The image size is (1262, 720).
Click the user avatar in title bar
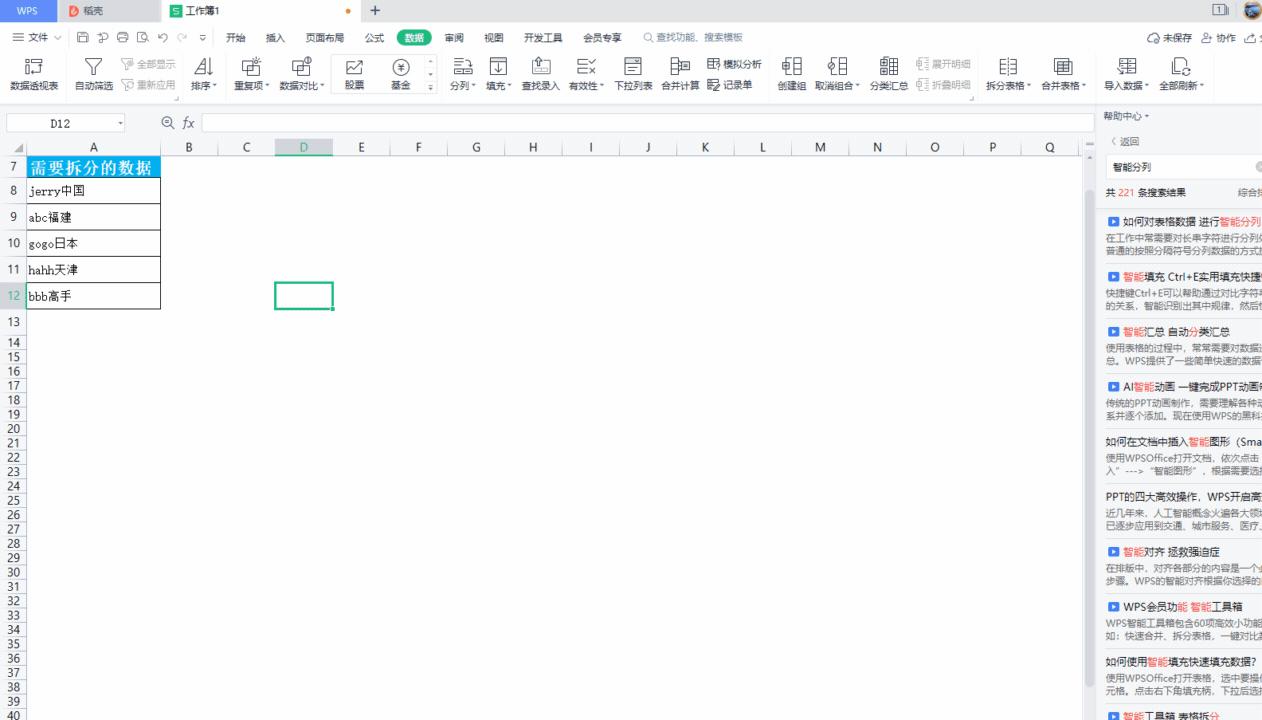(x=1252, y=11)
